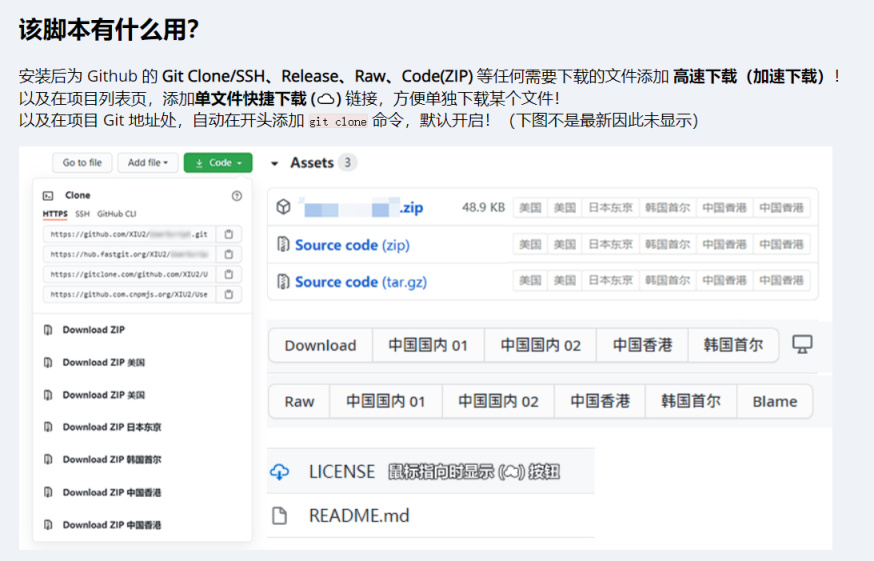
Task: Click 中国香港 in Raw row
Action: click(x=600, y=402)
